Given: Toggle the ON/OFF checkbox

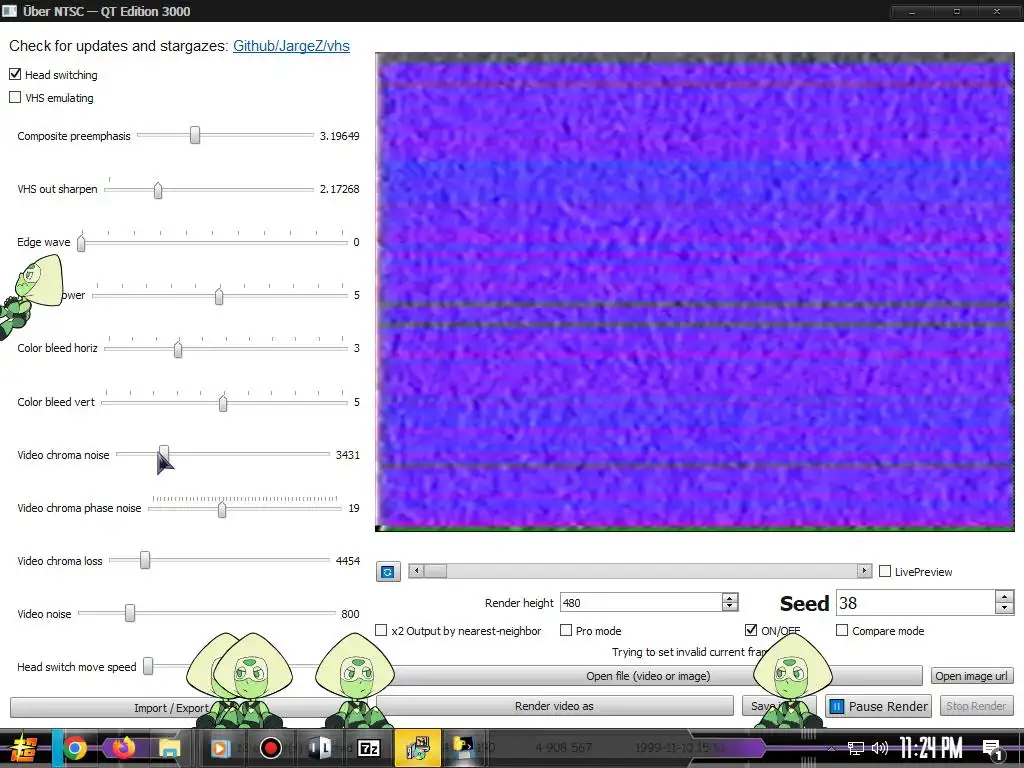Looking at the screenshot, I should coord(751,630).
